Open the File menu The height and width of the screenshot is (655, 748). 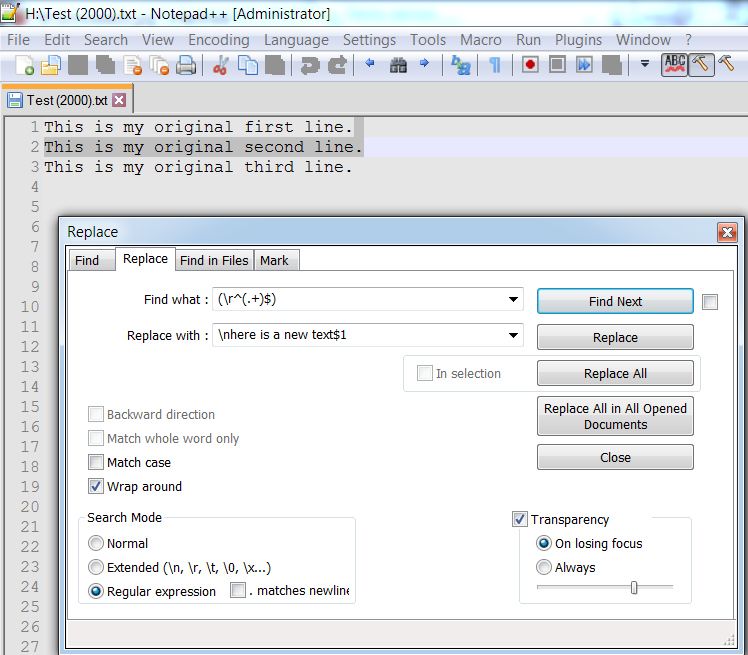pyautogui.click(x=19, y=40)
